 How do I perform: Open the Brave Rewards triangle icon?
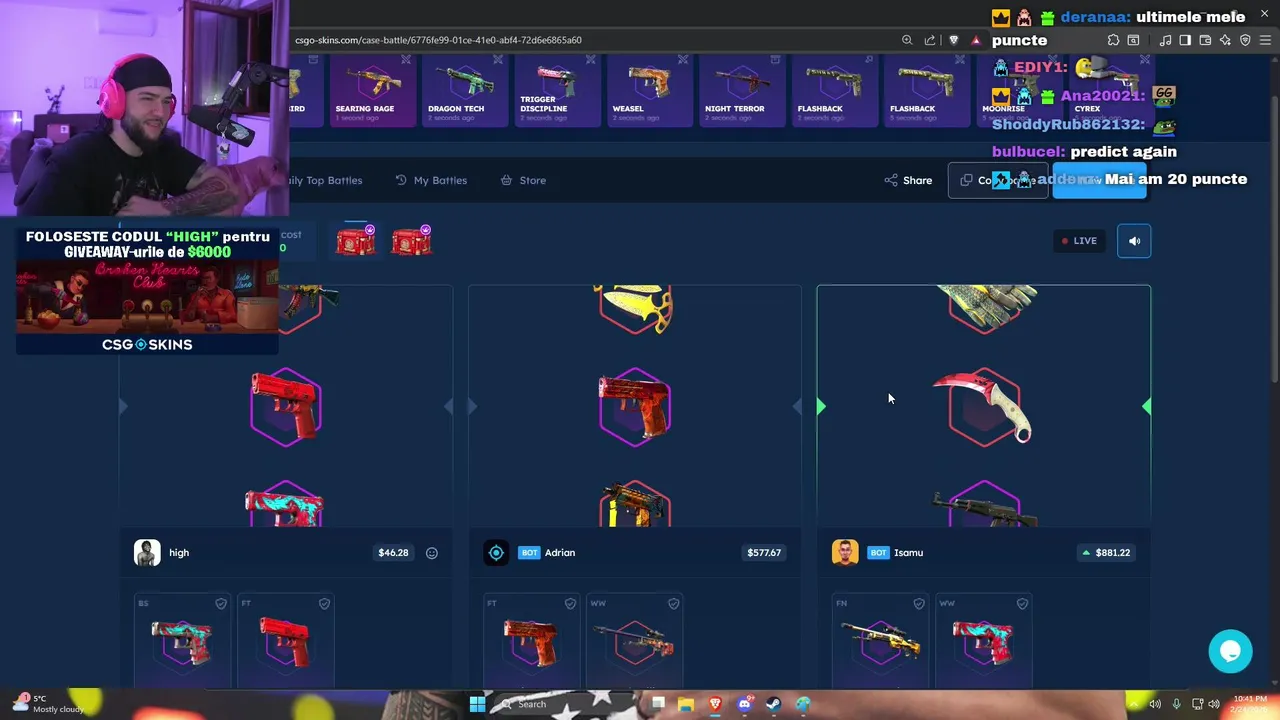(x=976, y=40)
